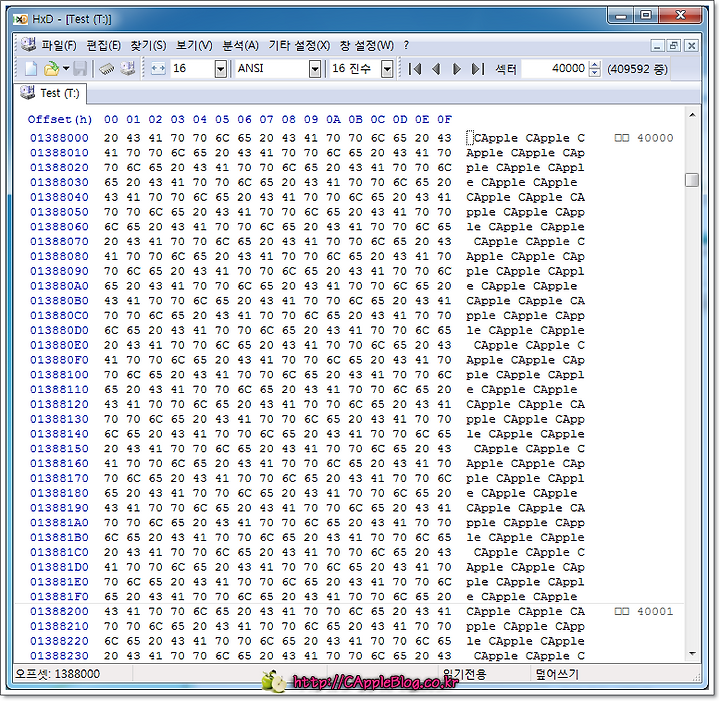The width and height of the screenshot is (720, 701).
Task: Open the ? help menu
Action: (x=406, y=45)
